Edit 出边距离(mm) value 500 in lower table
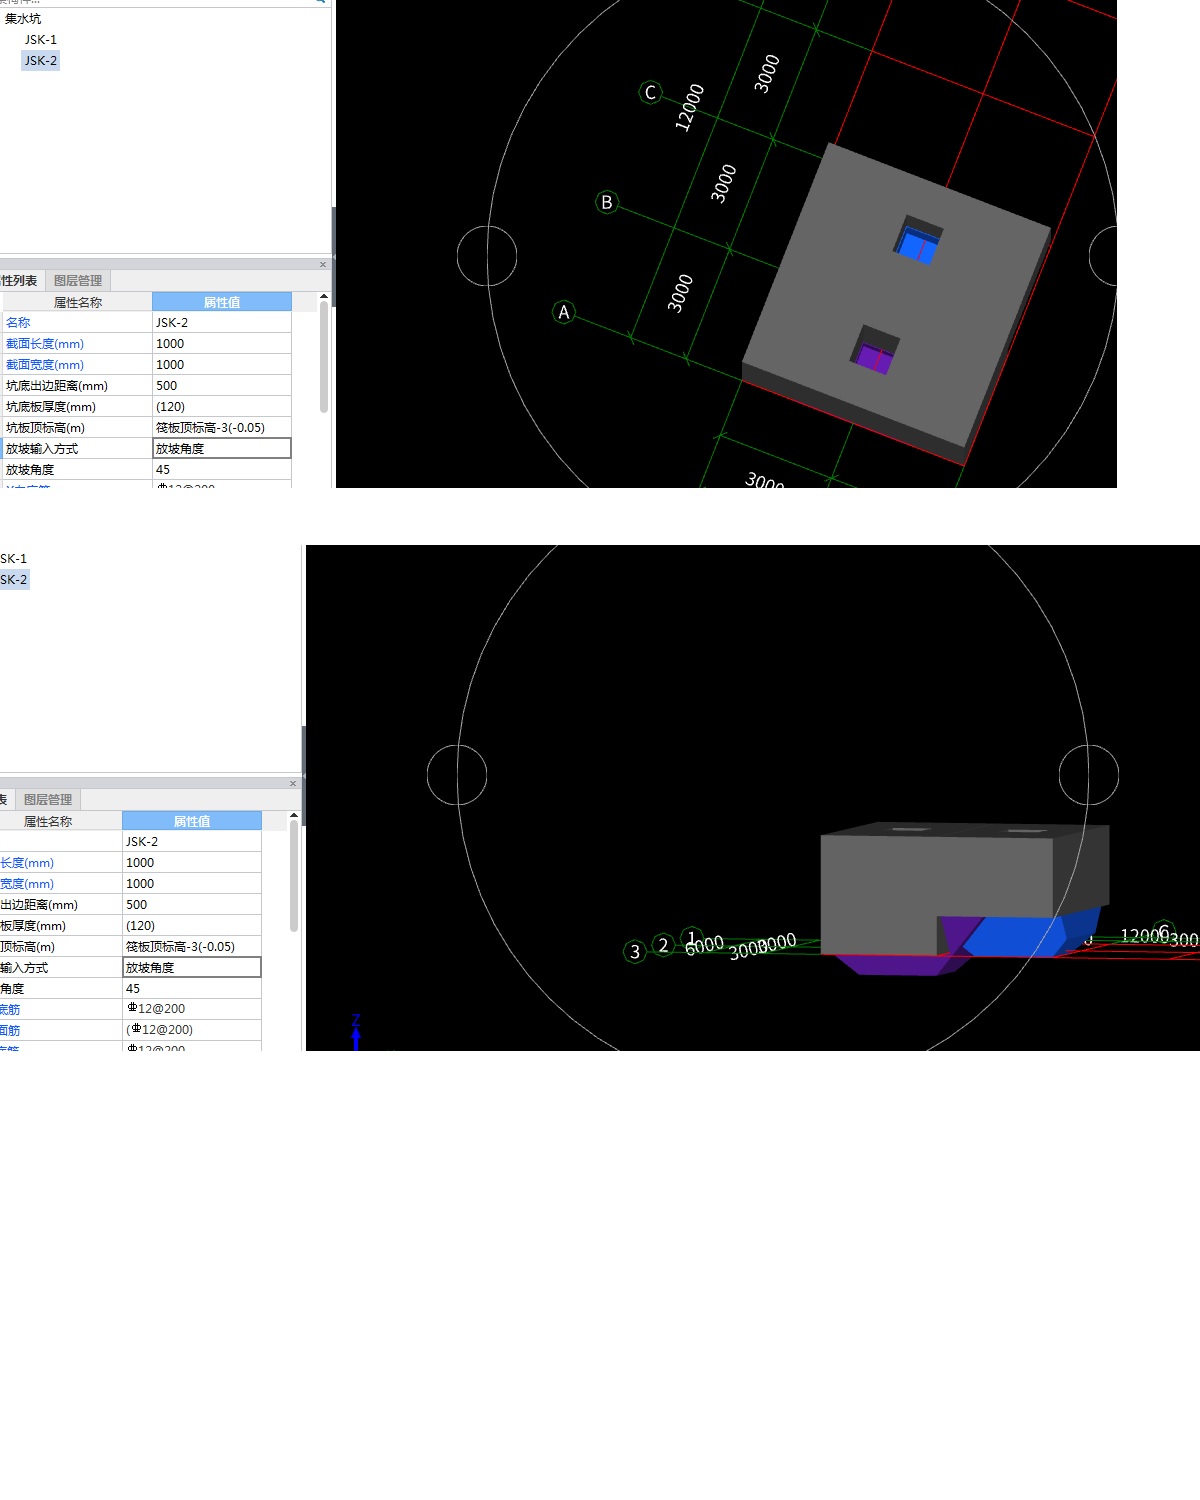 click(x=192, y=905)
